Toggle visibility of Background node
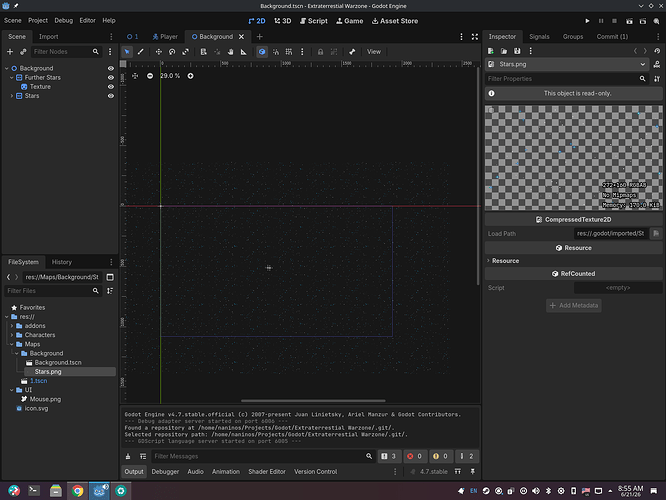 111,68
